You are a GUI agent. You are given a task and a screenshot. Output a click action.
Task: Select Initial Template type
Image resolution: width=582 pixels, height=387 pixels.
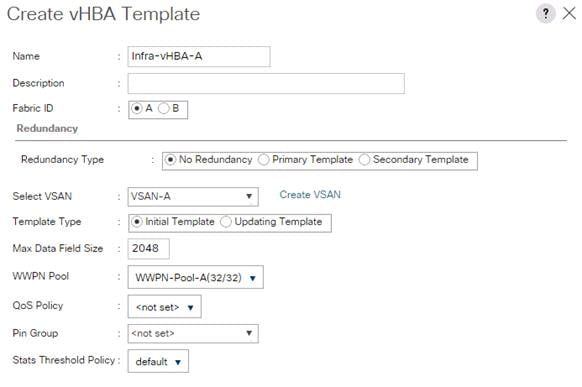point(137,222)
